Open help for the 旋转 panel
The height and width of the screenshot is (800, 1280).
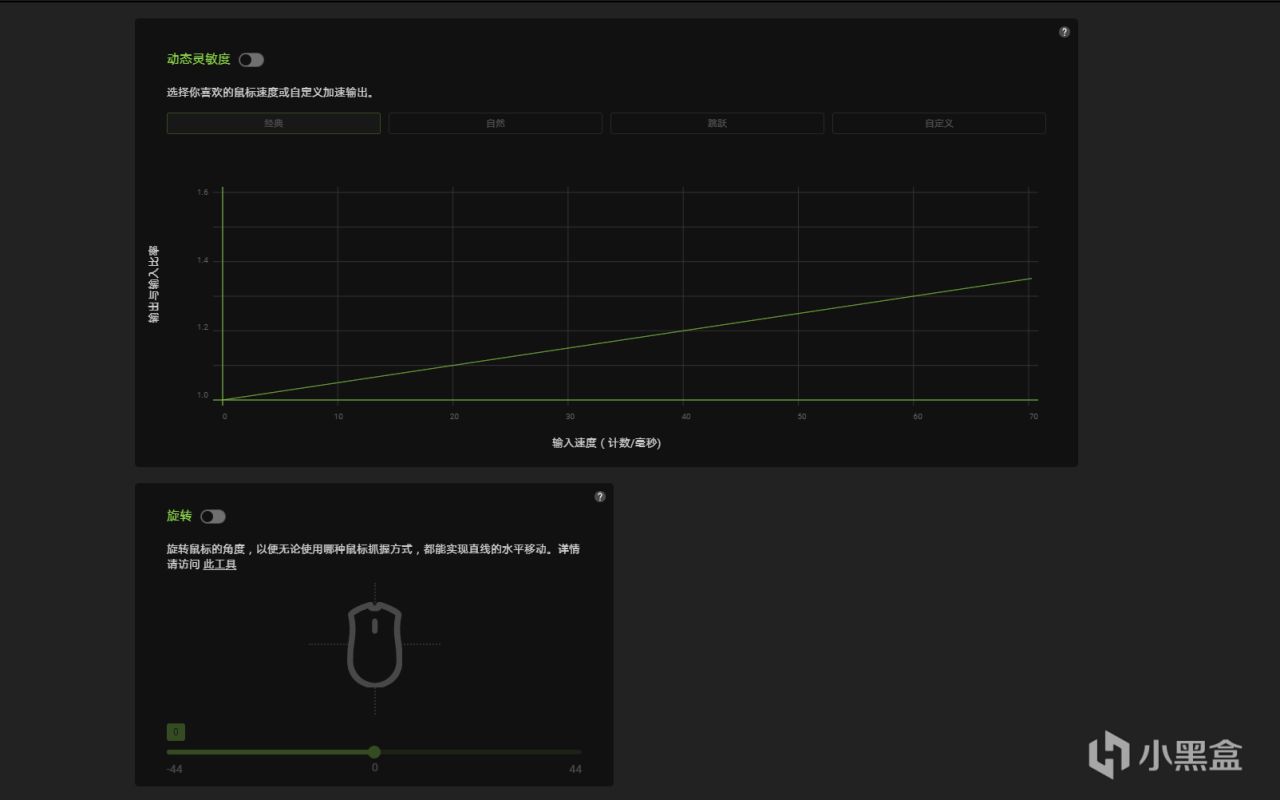pyautogui.click(x=600, y=497)
